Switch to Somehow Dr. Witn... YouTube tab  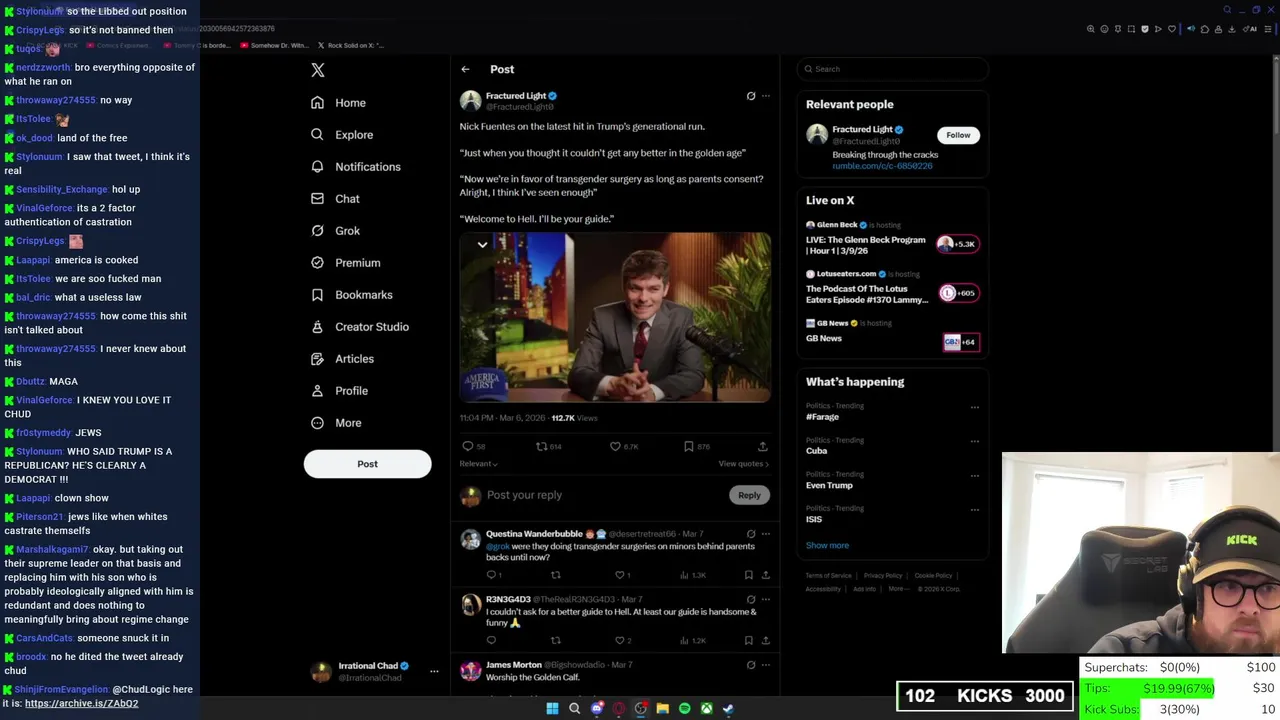pos(273,45)
